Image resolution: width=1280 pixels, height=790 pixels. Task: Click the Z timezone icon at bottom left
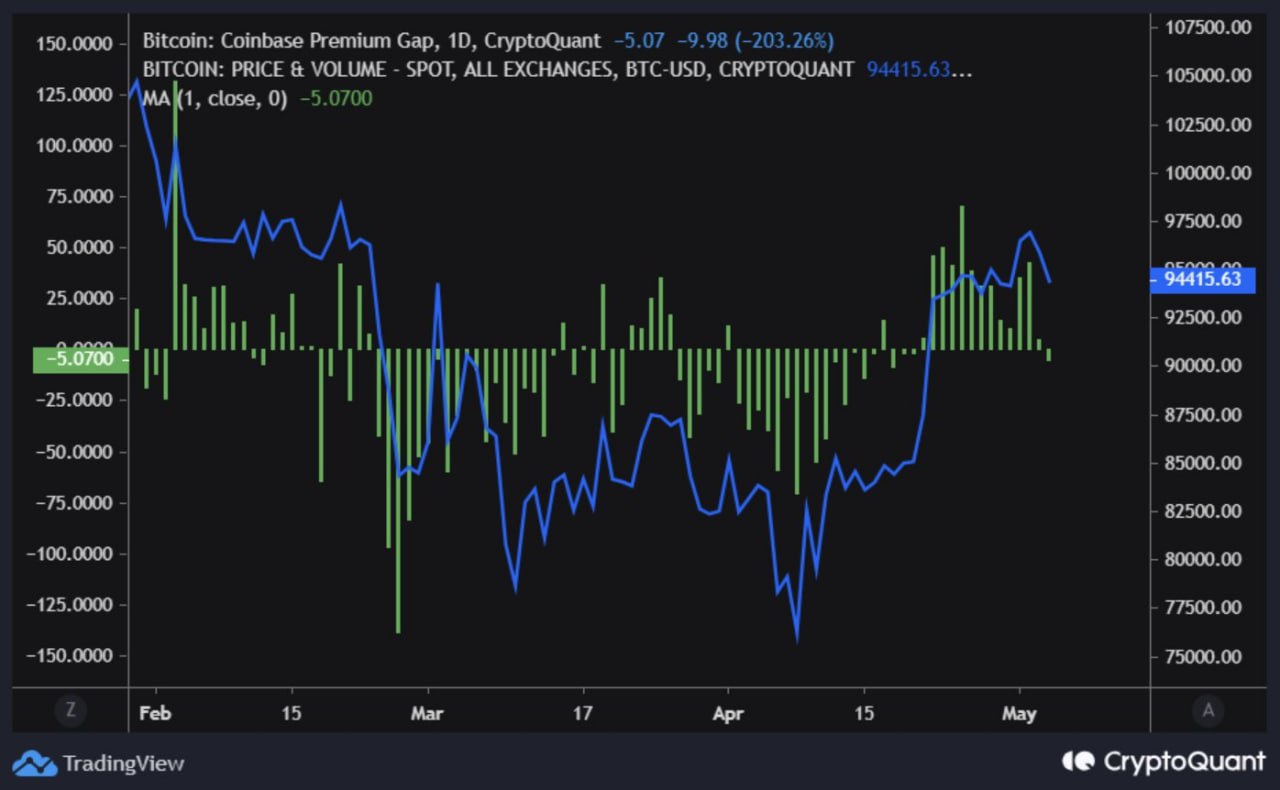[x=69, y=711]
